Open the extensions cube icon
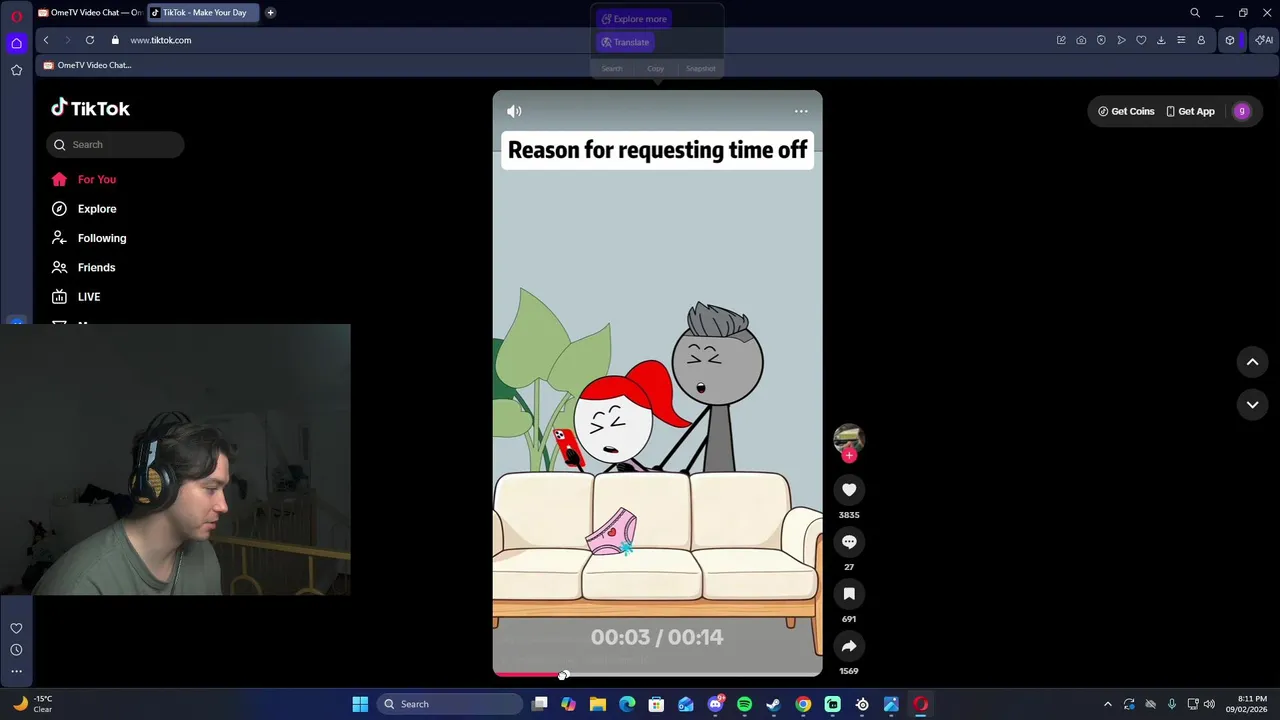The image size is (1280, 720). 1230,40
